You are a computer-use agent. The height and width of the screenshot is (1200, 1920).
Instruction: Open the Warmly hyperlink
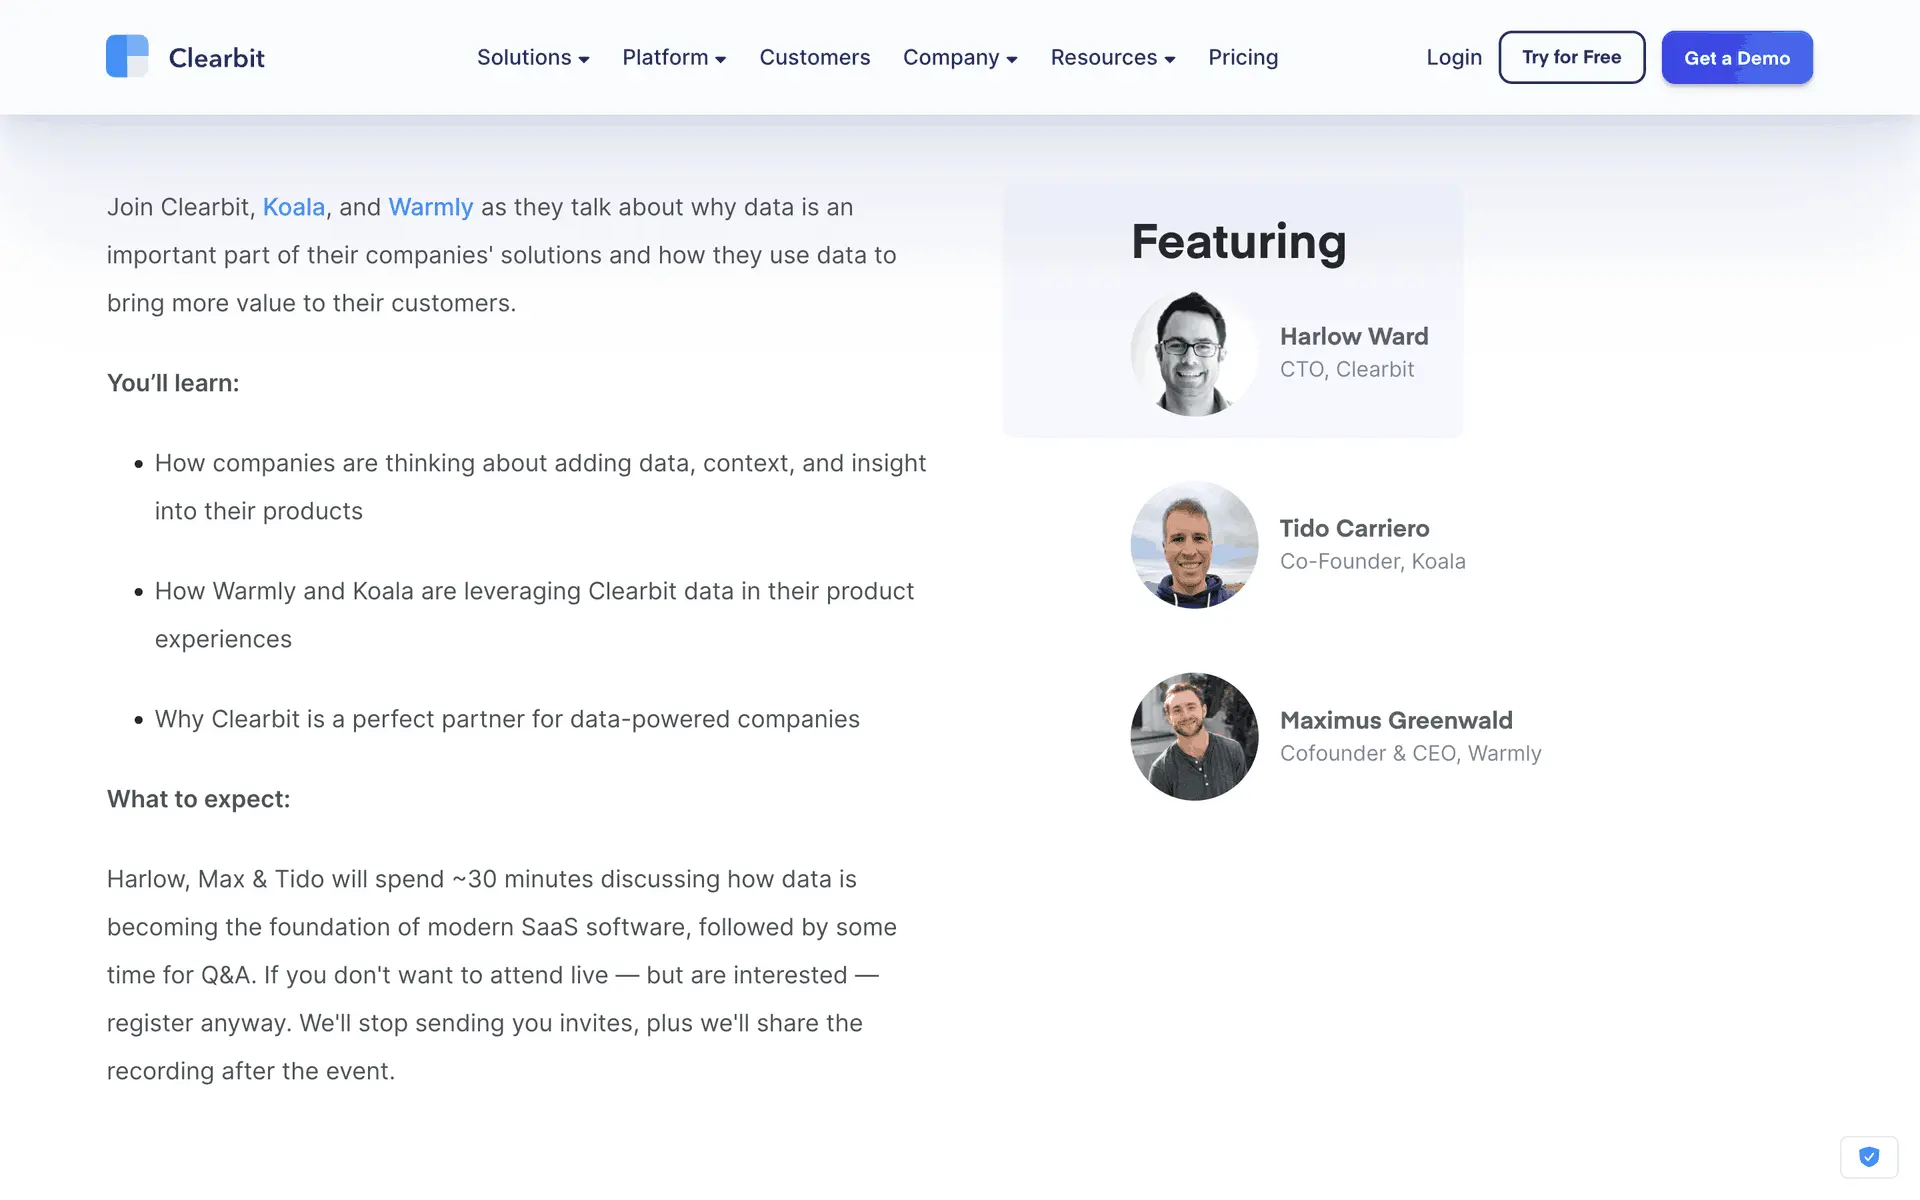(x=430, y=207)
